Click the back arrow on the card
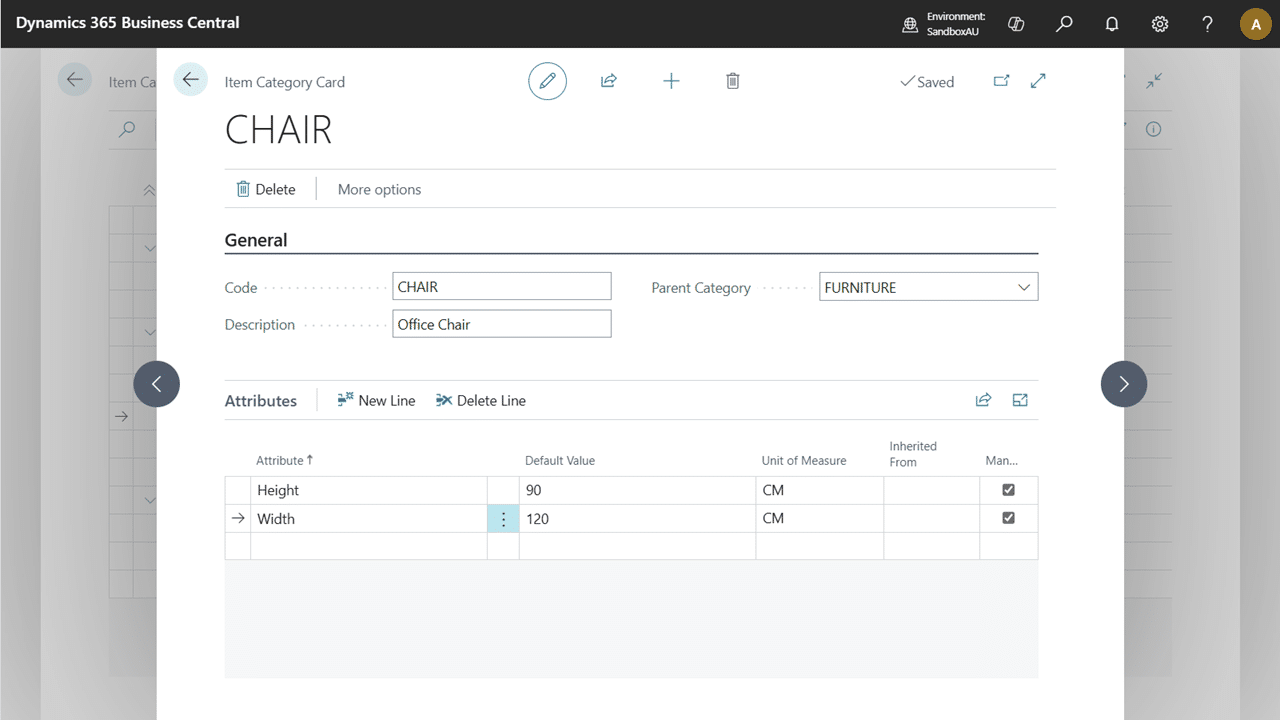1280x720 pixels. click(x=190, y=80)
